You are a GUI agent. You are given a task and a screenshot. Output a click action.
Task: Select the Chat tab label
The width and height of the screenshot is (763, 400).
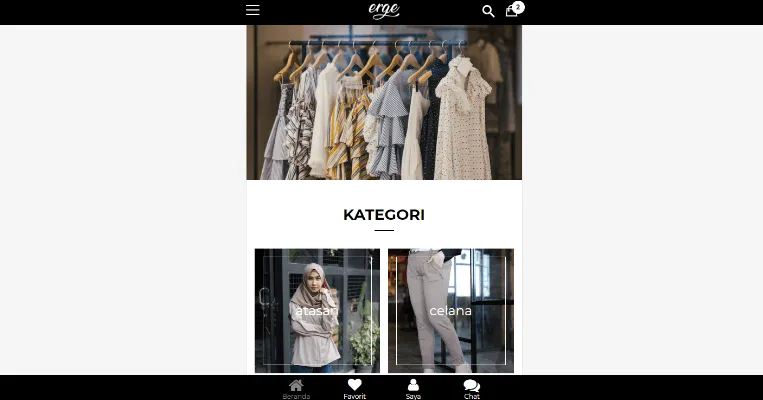[472, 396]
